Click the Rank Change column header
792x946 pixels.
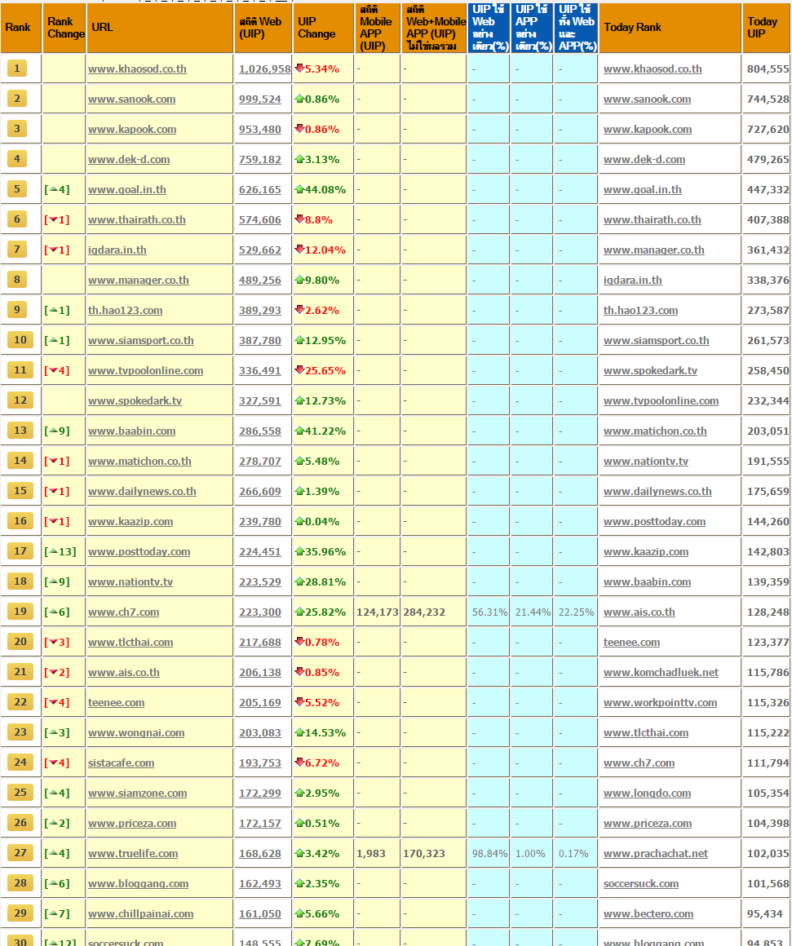[65, 28]
